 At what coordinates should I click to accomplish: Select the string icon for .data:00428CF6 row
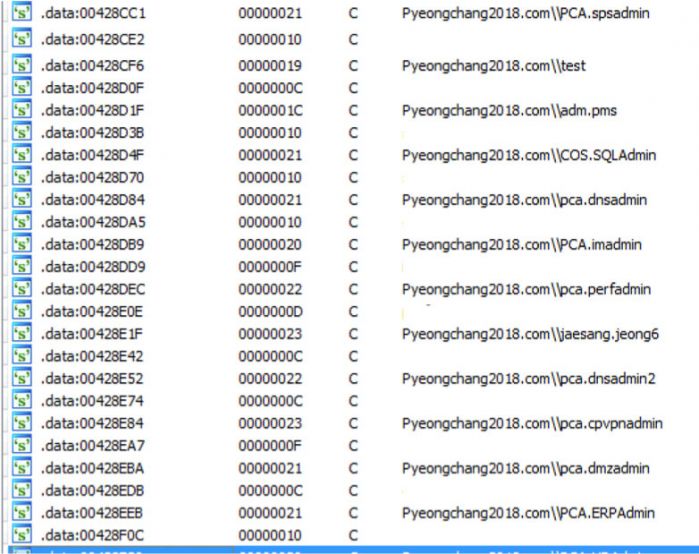[x=21, y=66]
